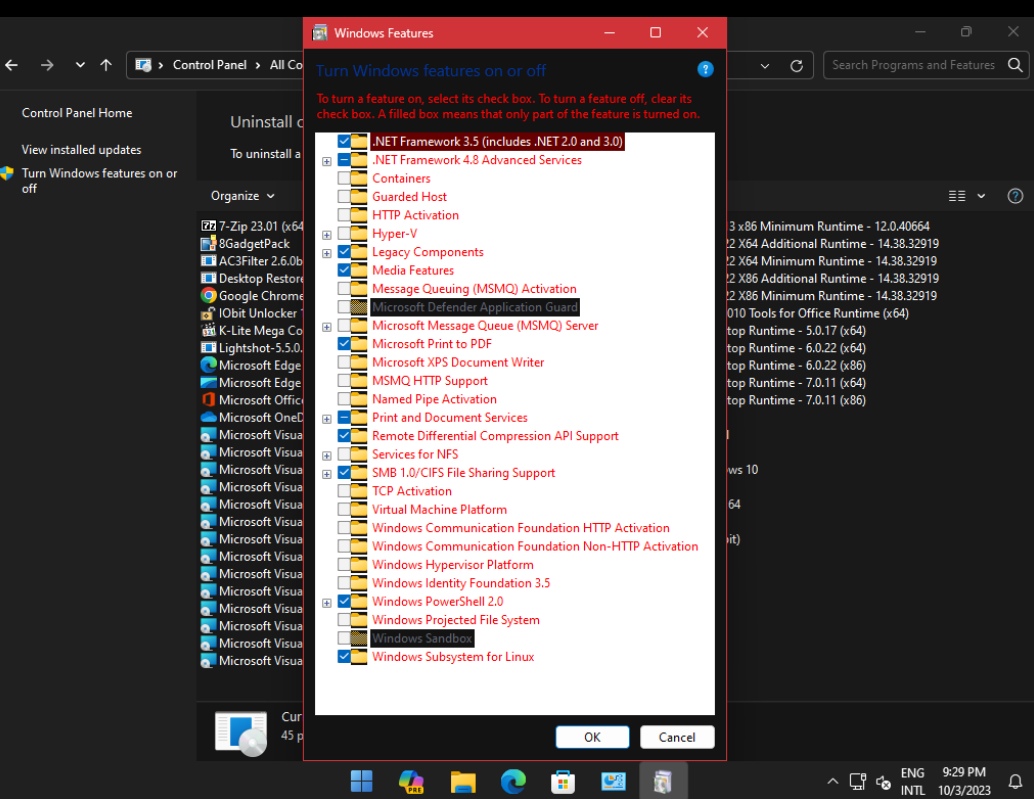Select the 7-Zip 23.01 program icon
The image size is (1034, 799).
pyautogui.click(x=208, y=226)
